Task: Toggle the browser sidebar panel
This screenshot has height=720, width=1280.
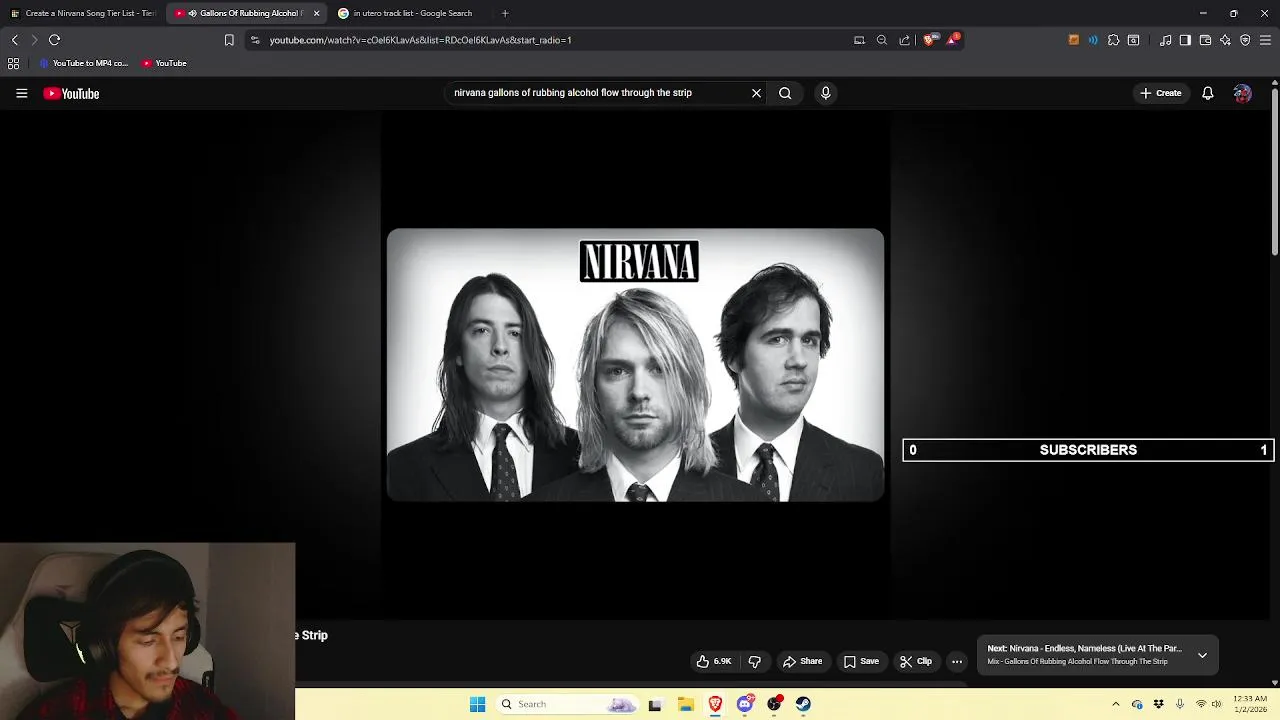Action: pyautogui.click(x=1185, y=40)
